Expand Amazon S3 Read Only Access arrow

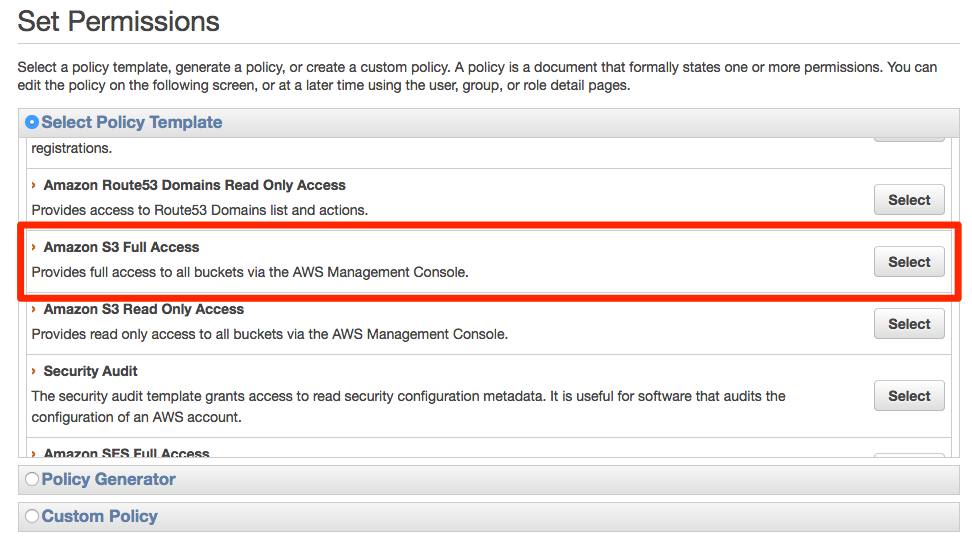pos(33,309)
